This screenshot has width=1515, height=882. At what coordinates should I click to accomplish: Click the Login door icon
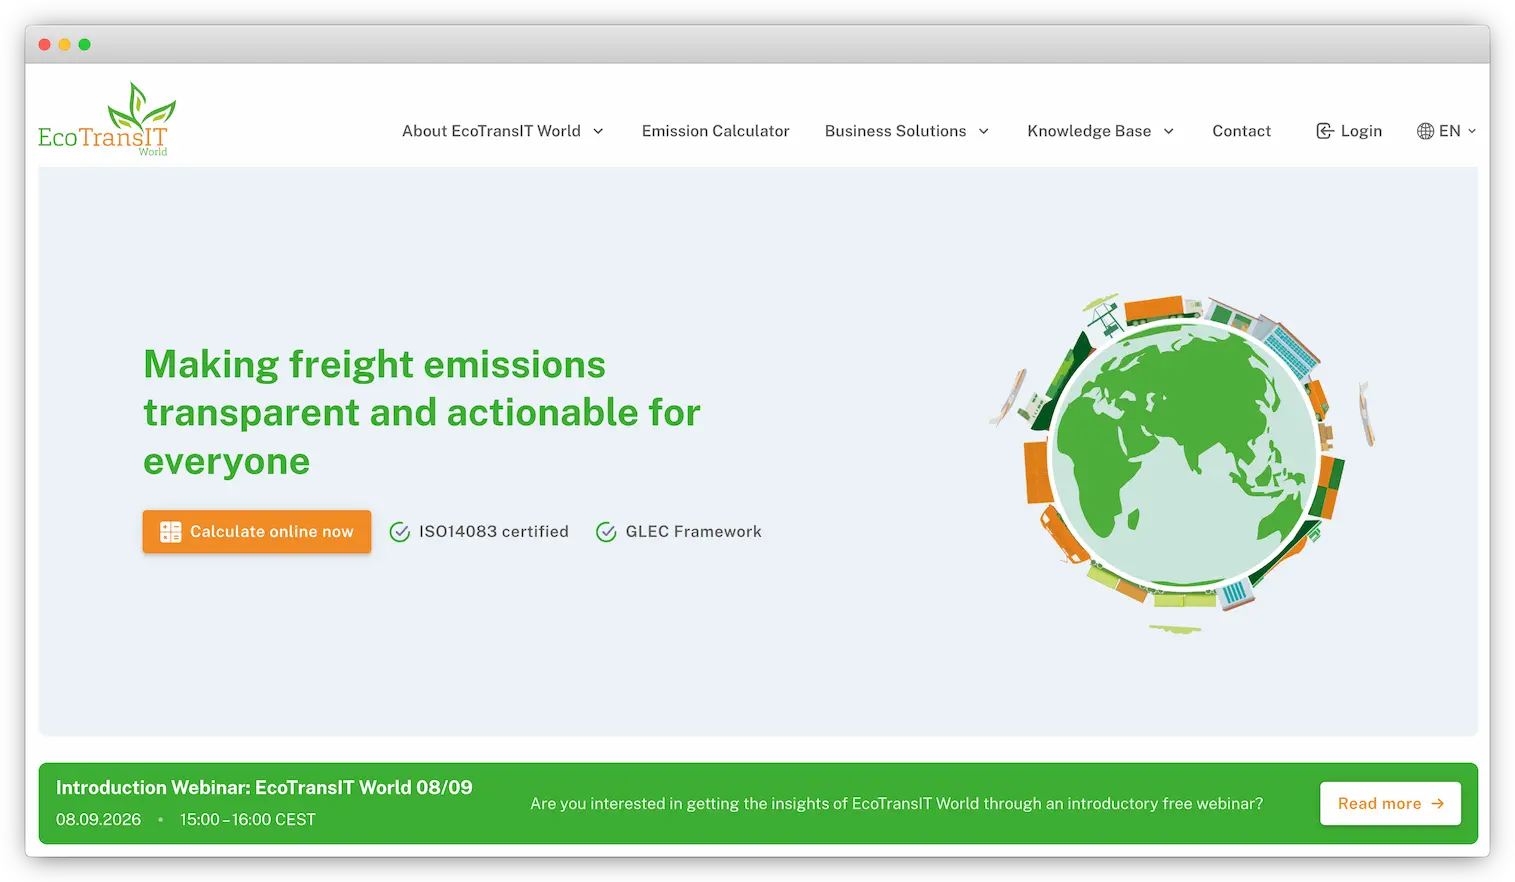coord(1325,131)
